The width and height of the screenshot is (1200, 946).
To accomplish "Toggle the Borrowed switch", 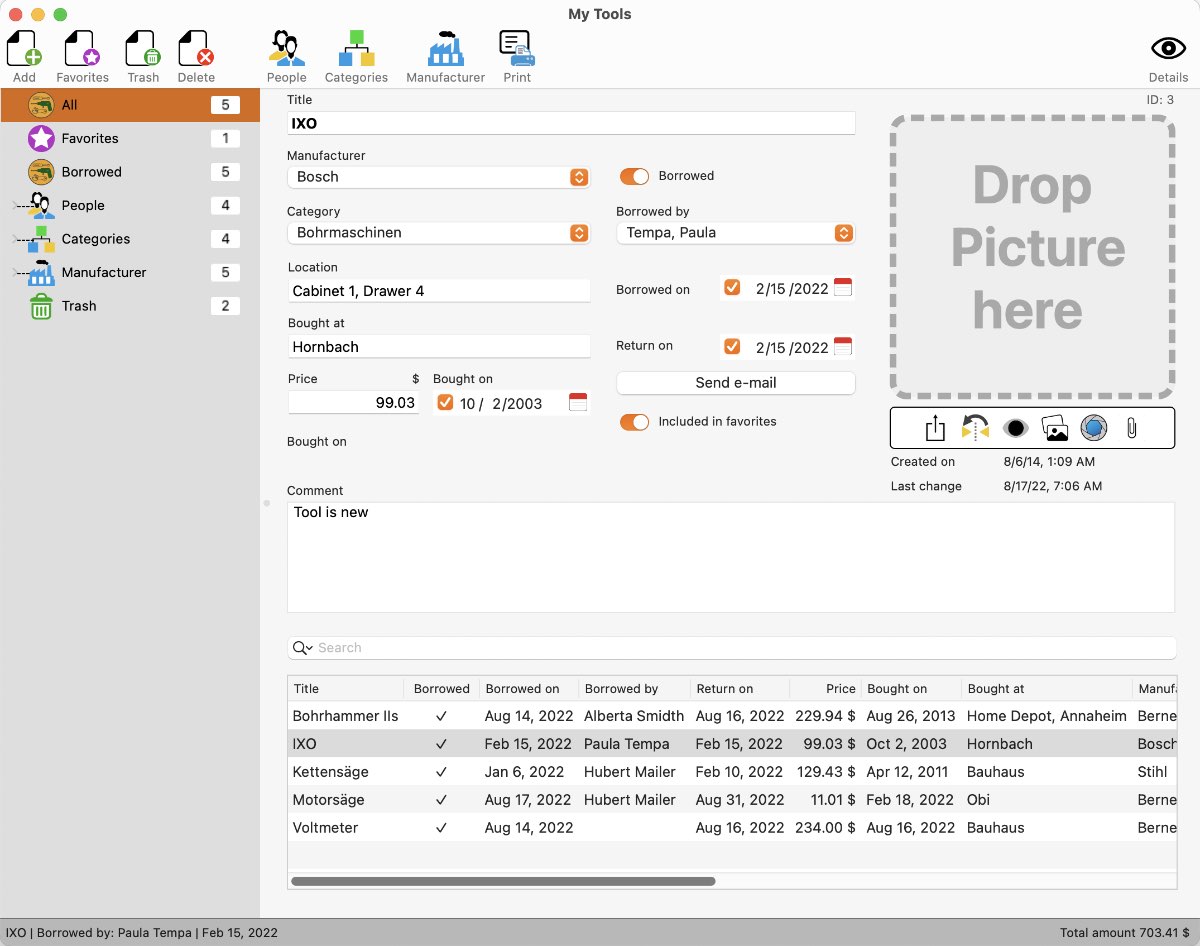I will click(x=634, y=176).
